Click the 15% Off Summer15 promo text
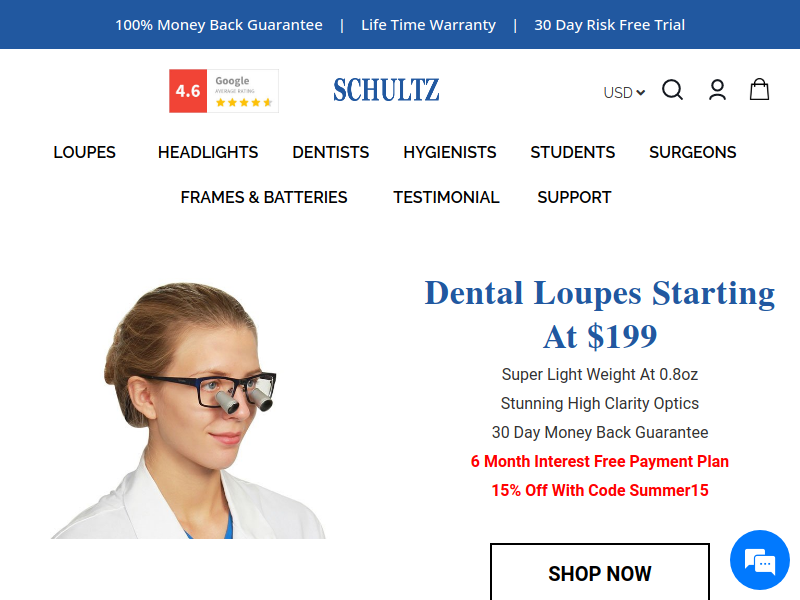 [x=600, y=490]
